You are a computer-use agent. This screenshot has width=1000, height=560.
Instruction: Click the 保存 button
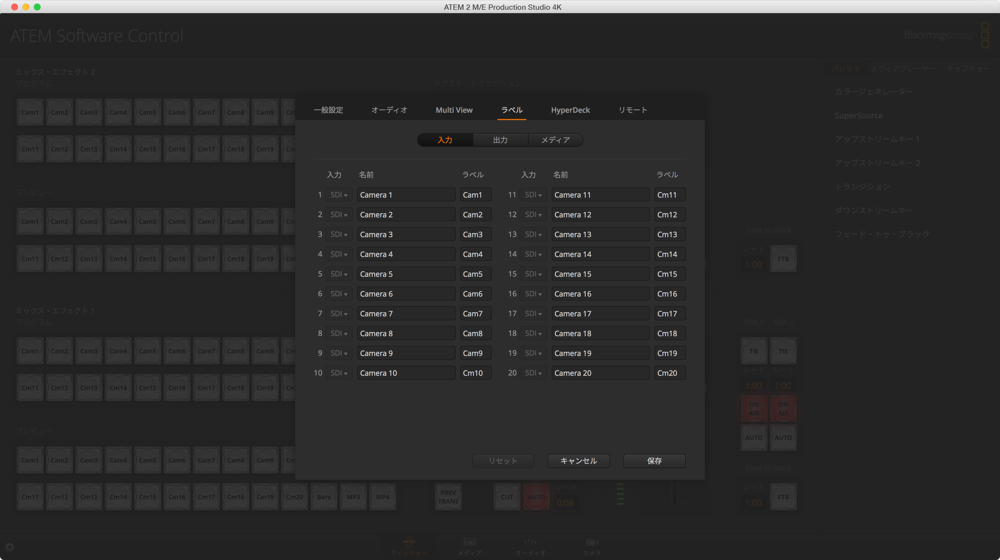tap(654, 461)
